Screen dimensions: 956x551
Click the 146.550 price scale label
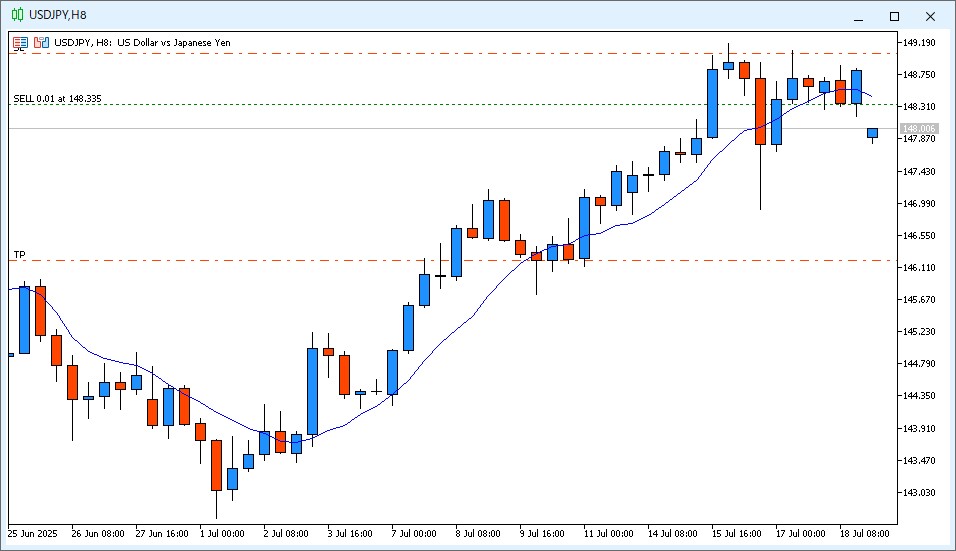pyautogui.click(x=919, y=236)
